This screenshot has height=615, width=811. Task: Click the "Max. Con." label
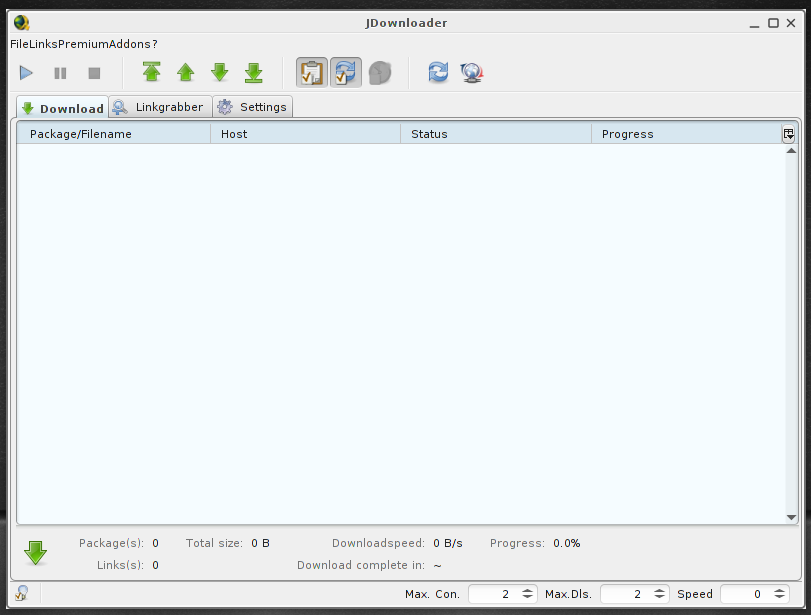(x=432, y=594)
